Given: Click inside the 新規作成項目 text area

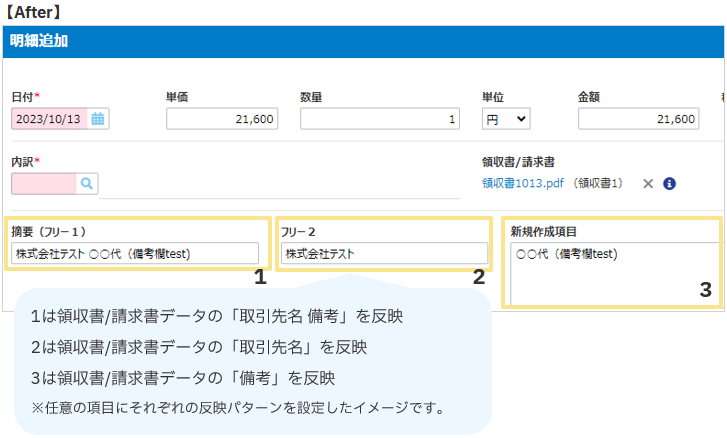Looking at the screenshot, I should click(612, 274).
